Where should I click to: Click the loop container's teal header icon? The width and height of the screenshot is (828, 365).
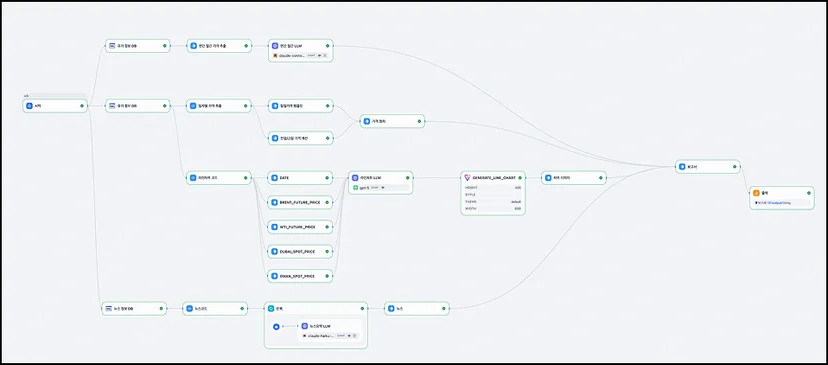tap(271, 308)
